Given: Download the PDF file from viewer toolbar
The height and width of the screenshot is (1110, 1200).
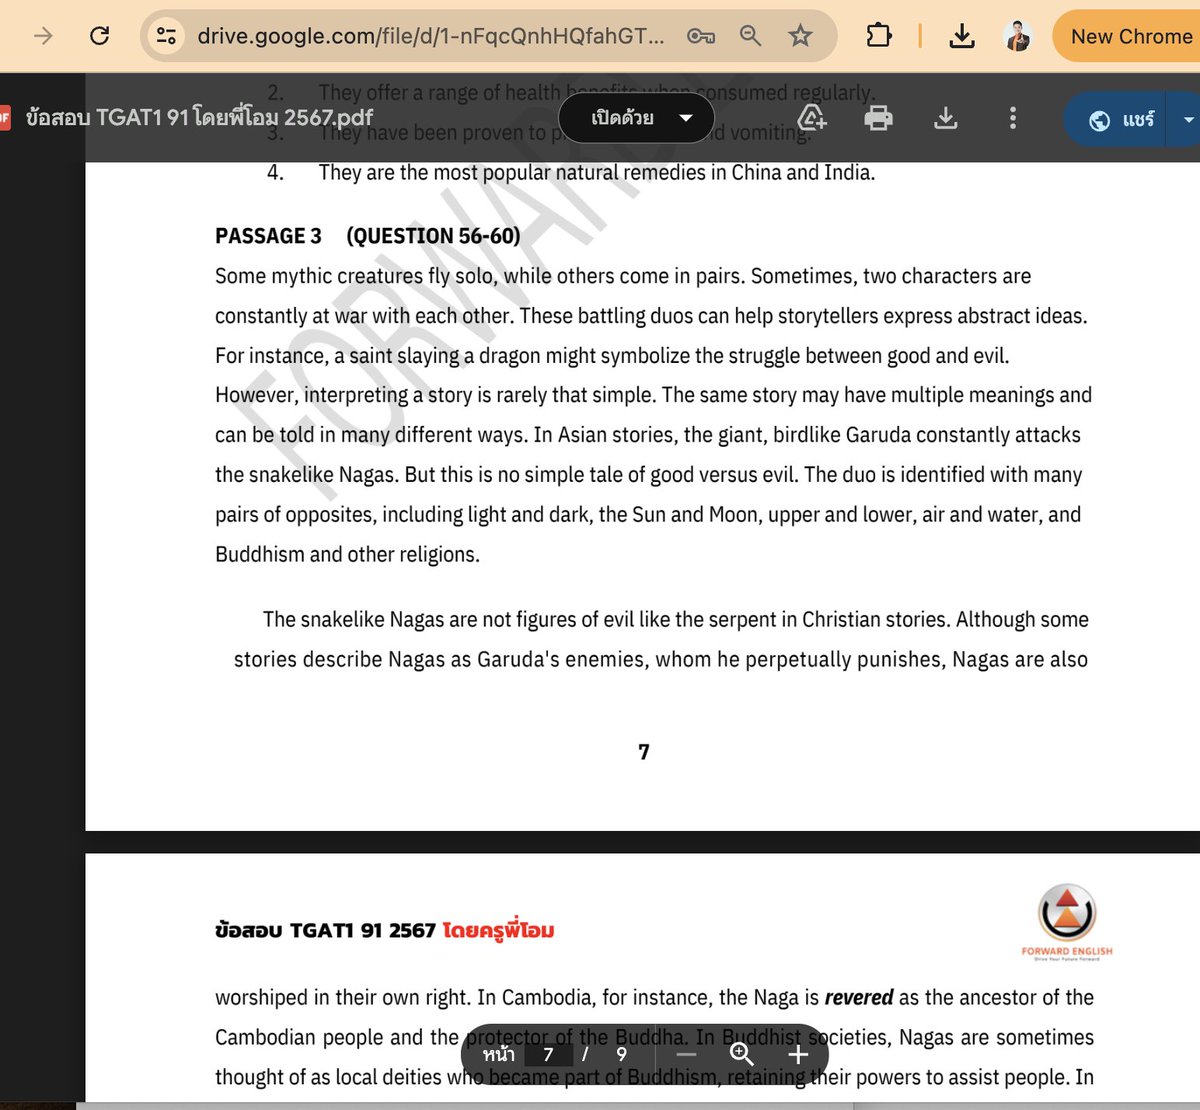Looking at the screenshot, I should [945, 118].
